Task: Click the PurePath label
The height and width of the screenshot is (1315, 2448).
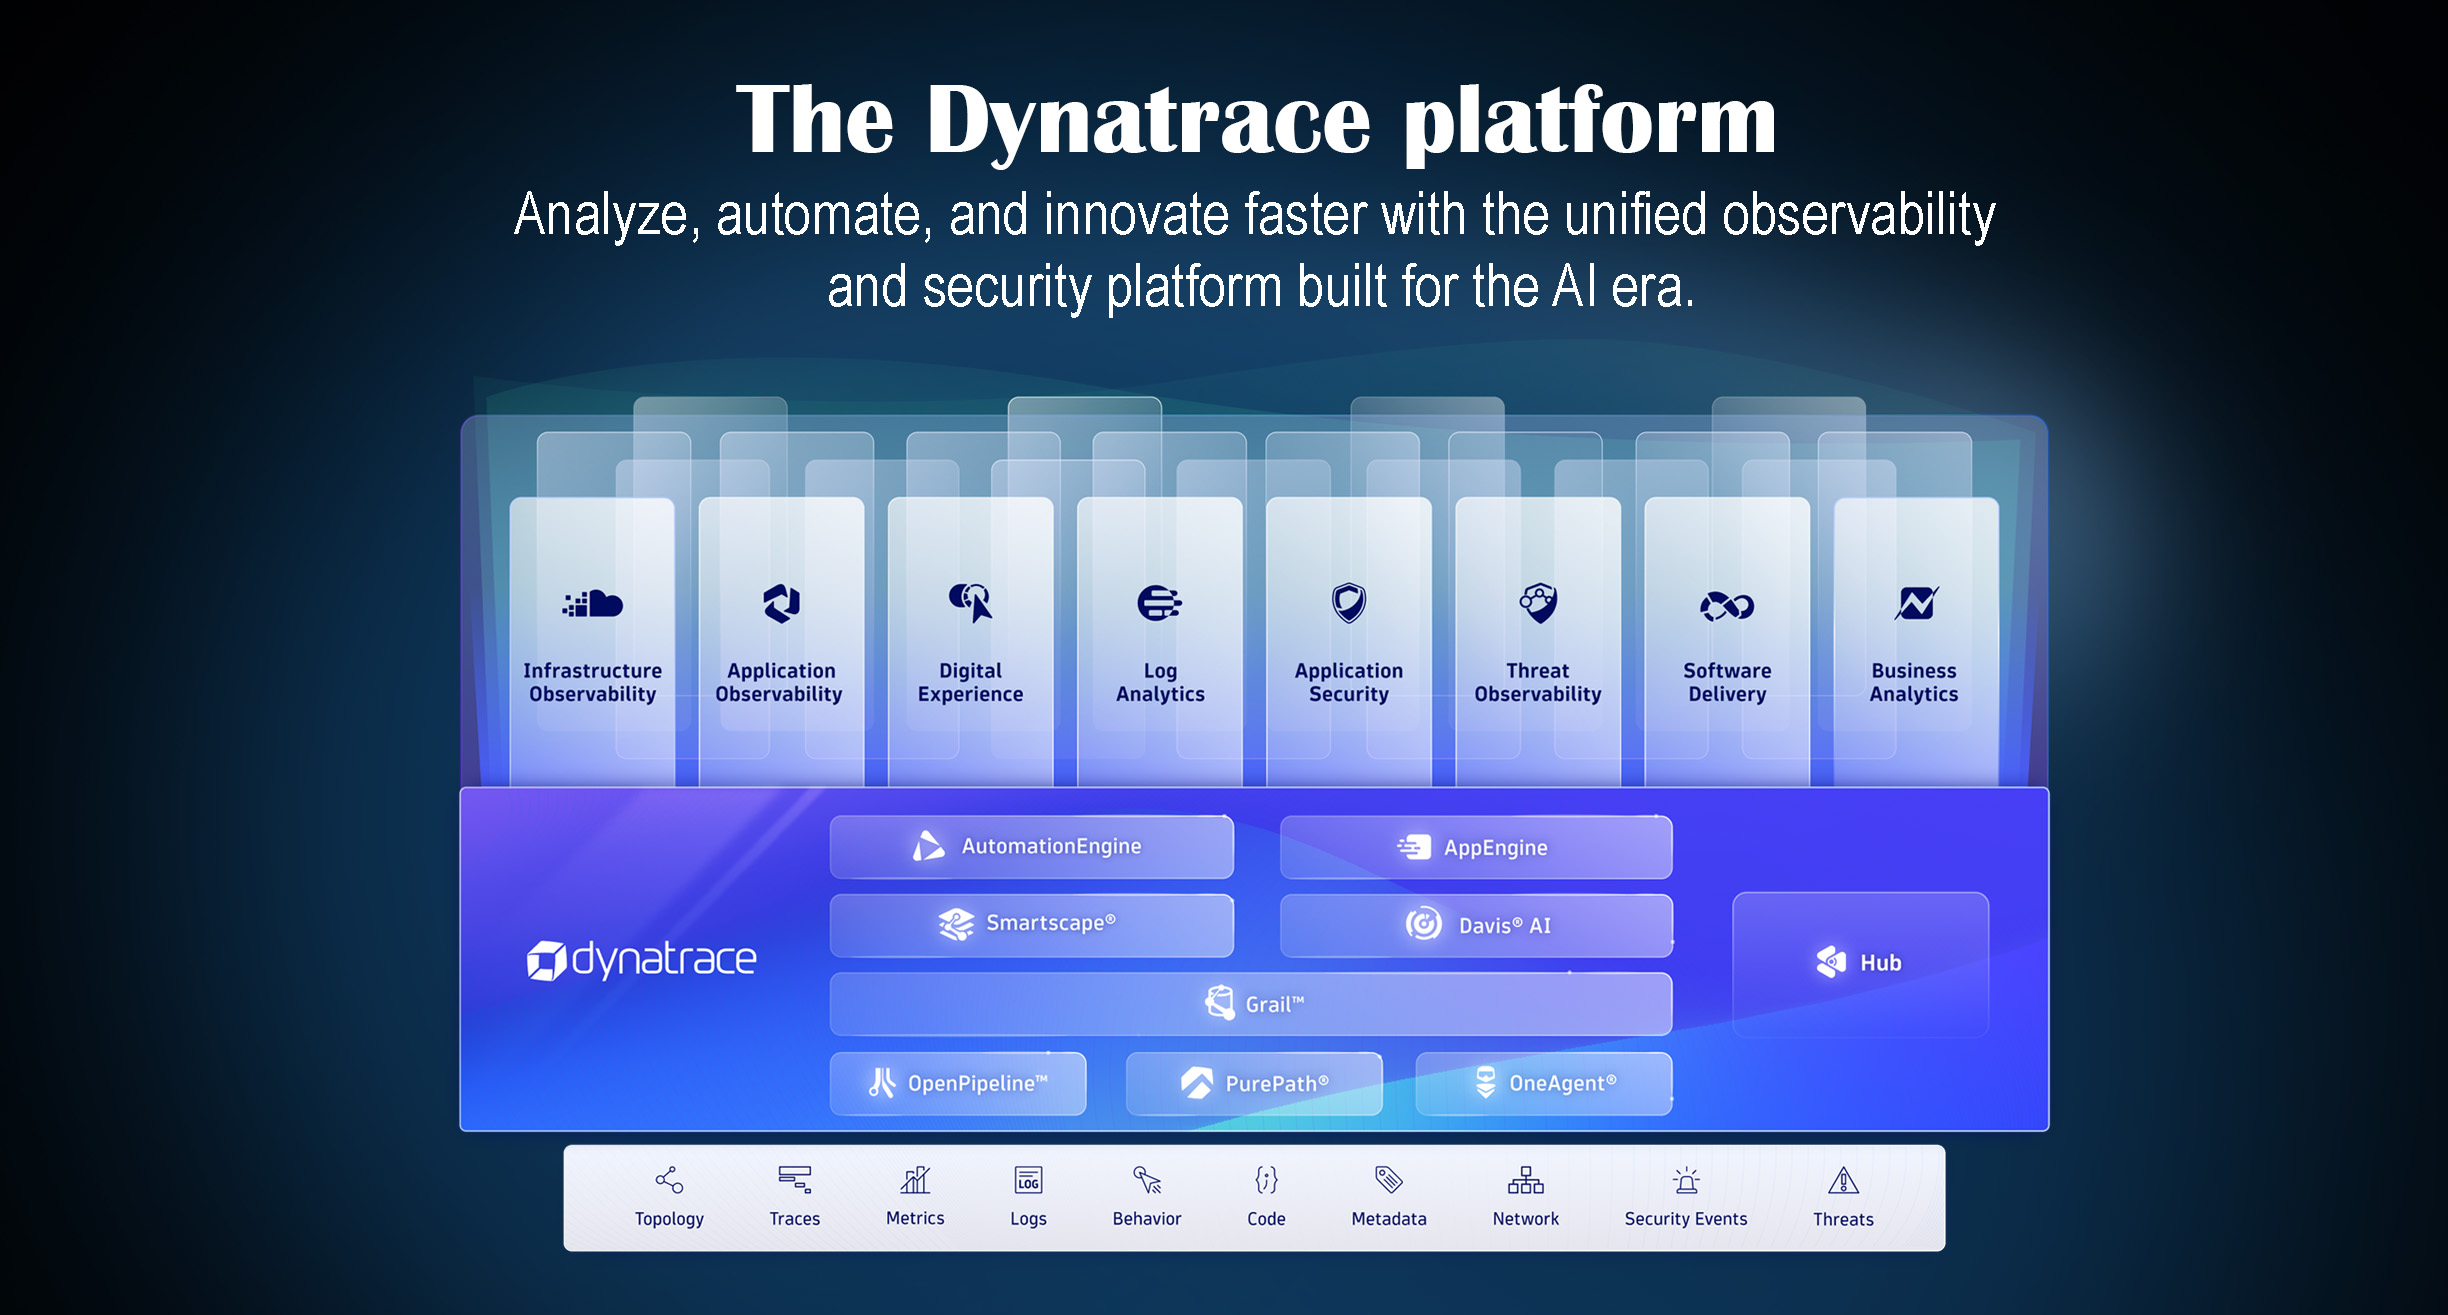Action: (1277, 1083)
